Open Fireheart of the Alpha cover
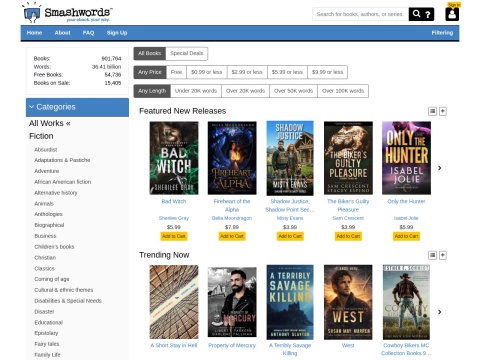This screenshot has width=480, height=360. tap(232, 158)
